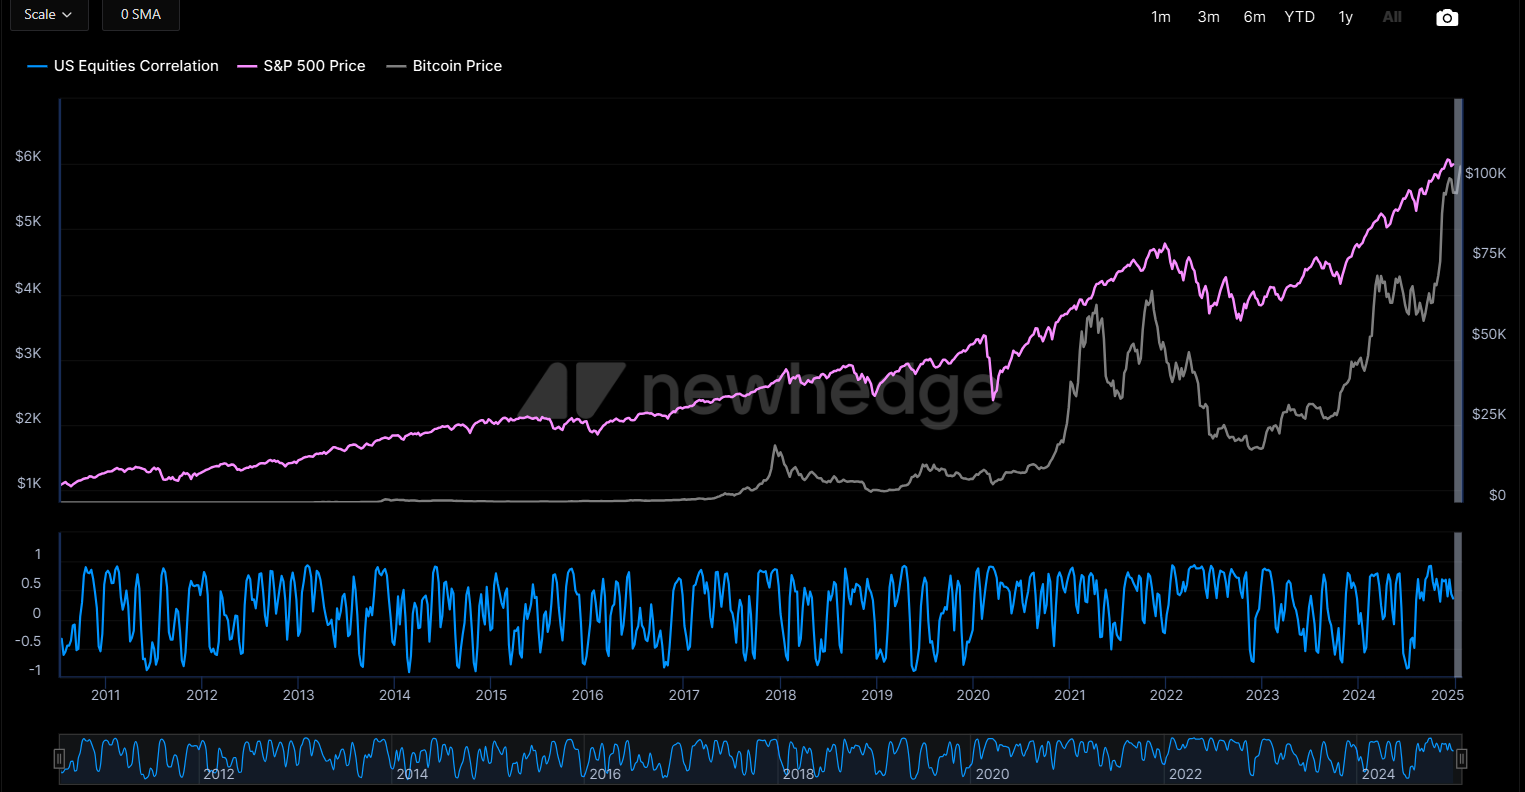Click the 0.5 correlation axis label

pyautogui.click(x=31, y=583)
